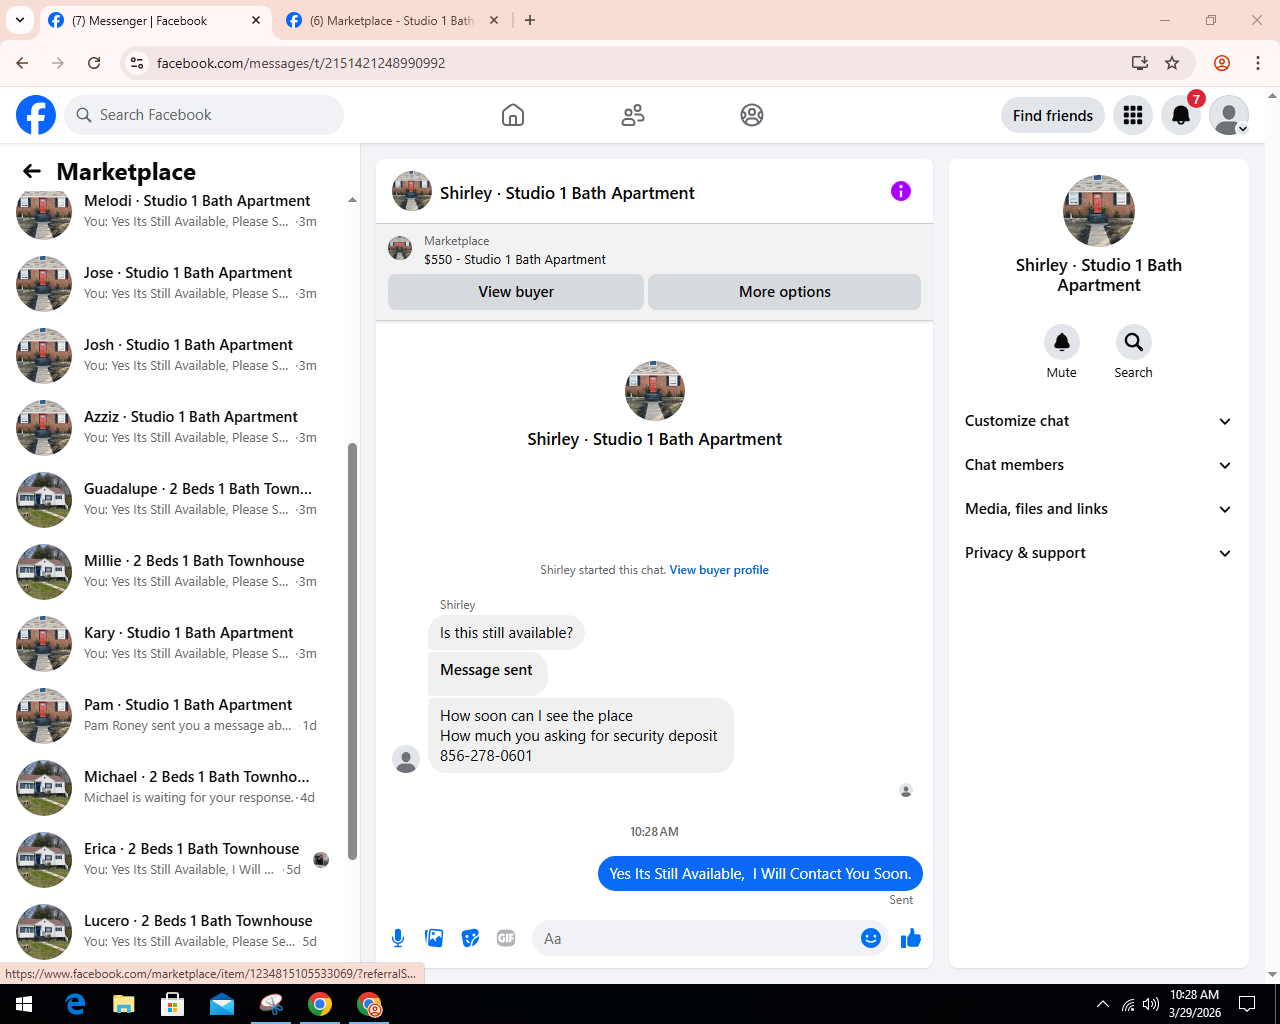Open Jose Studio 1 Bath Apartment chat
Image resolution: width=1280 pixels, height=1024 pixels.
180,283
